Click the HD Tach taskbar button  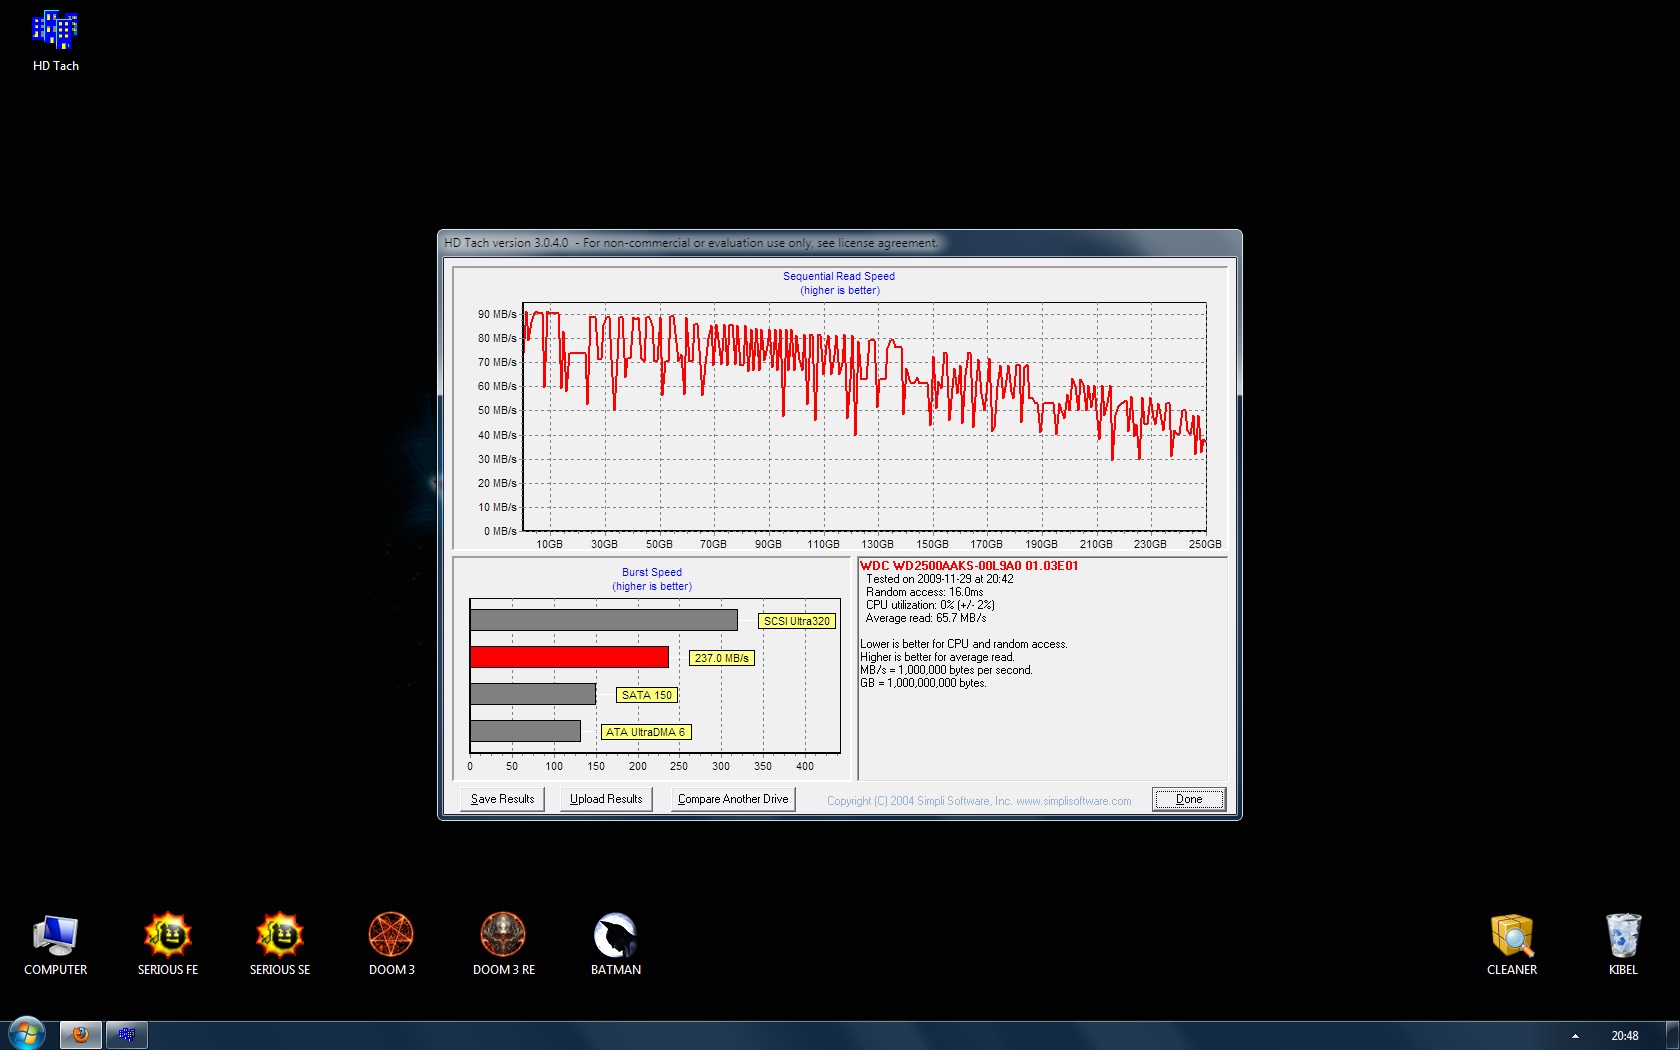click(126, 1035)
